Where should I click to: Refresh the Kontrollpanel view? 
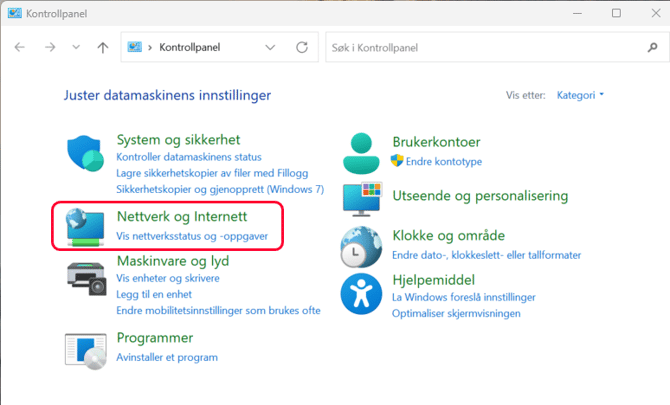click(302, 47)
